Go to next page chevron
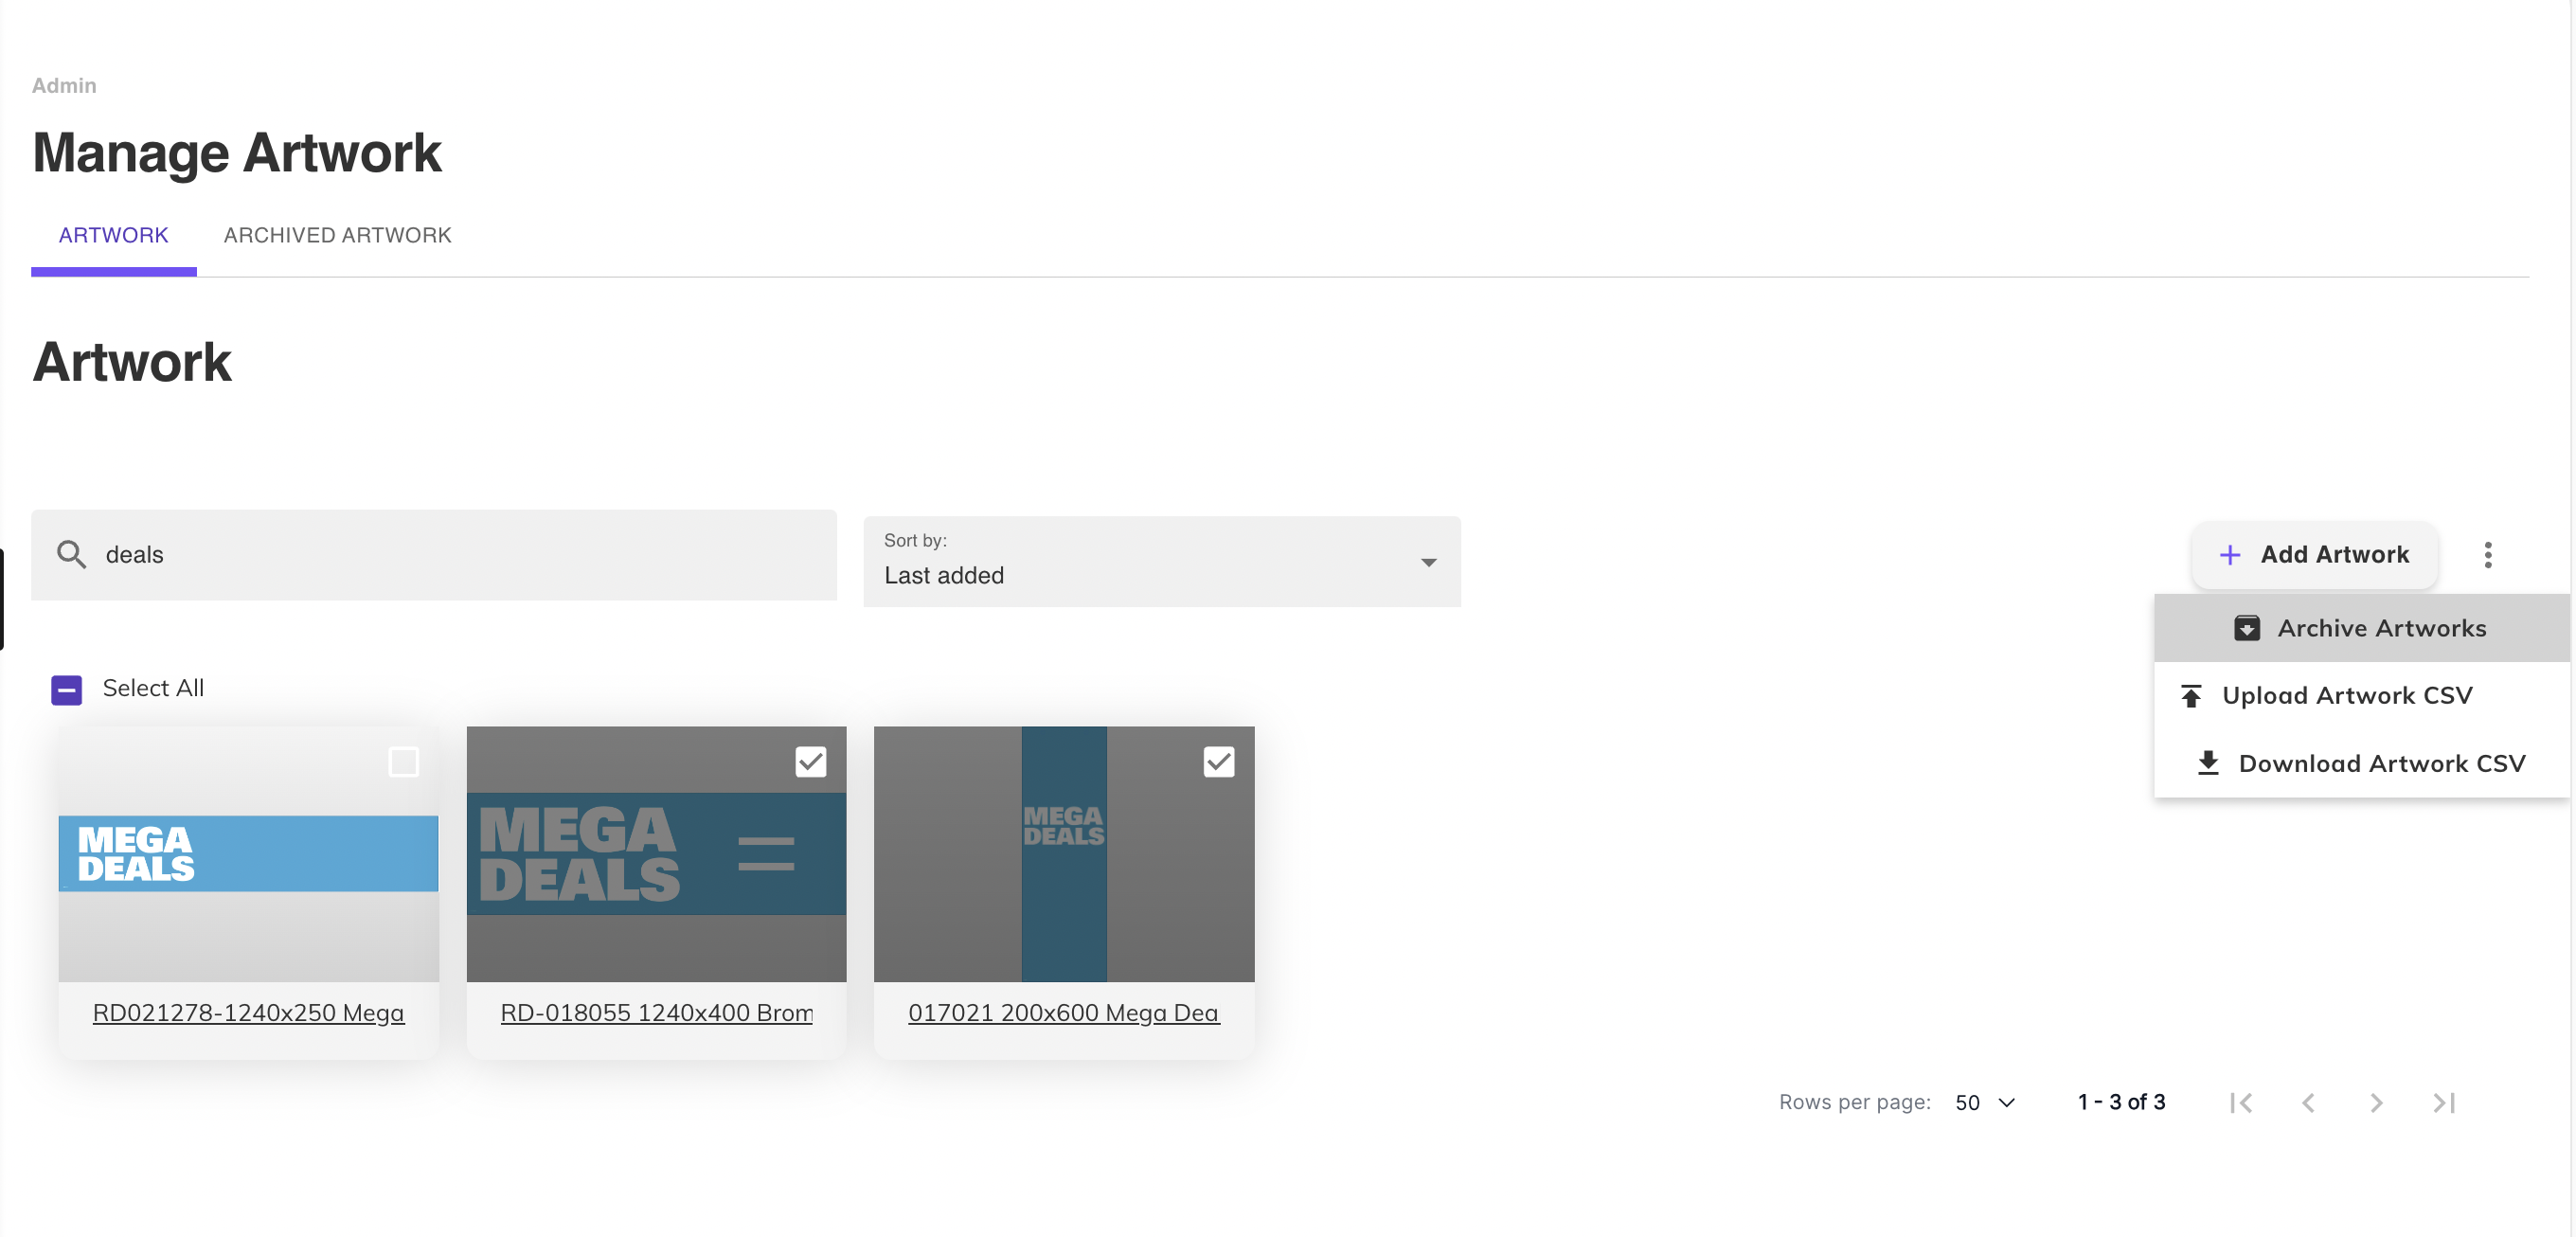The width and height of the screenshot is (2576, 1237). coord(2376,1102)
